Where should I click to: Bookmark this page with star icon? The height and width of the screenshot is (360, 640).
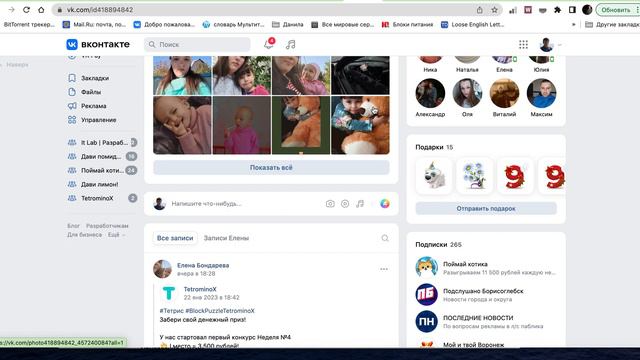[494, 10]
